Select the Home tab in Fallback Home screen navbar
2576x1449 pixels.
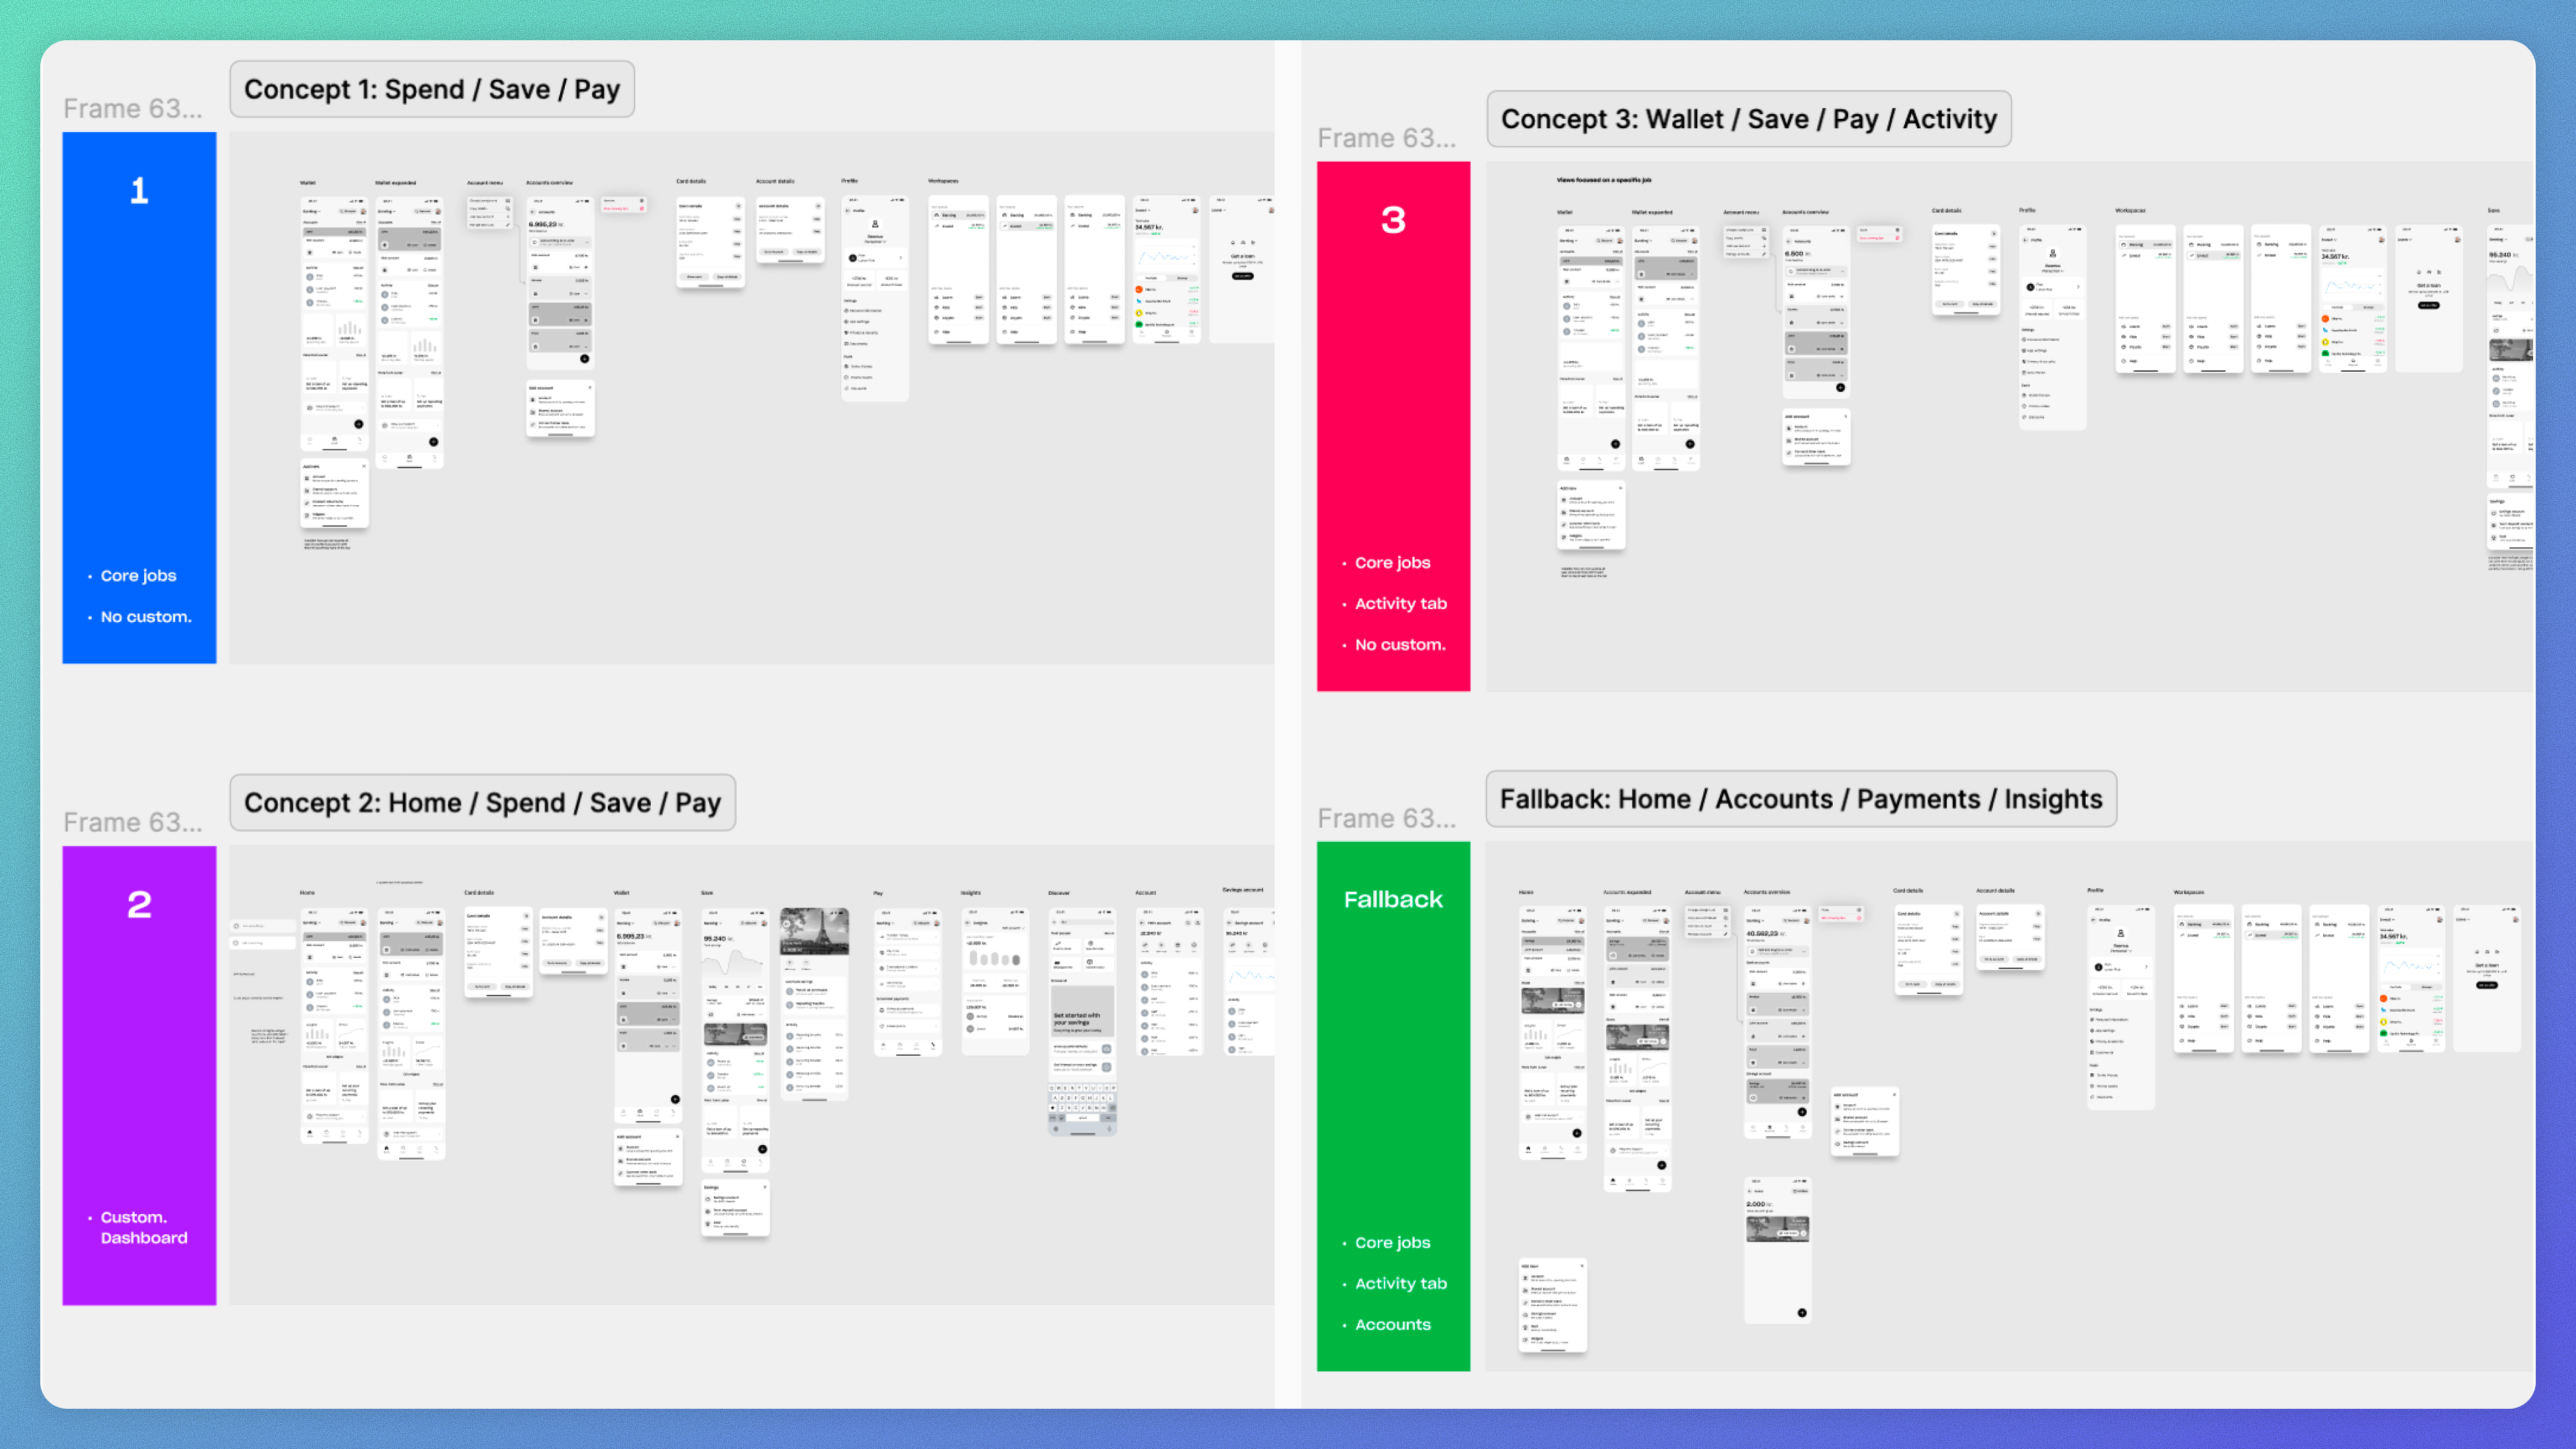pos(1528,1149)
